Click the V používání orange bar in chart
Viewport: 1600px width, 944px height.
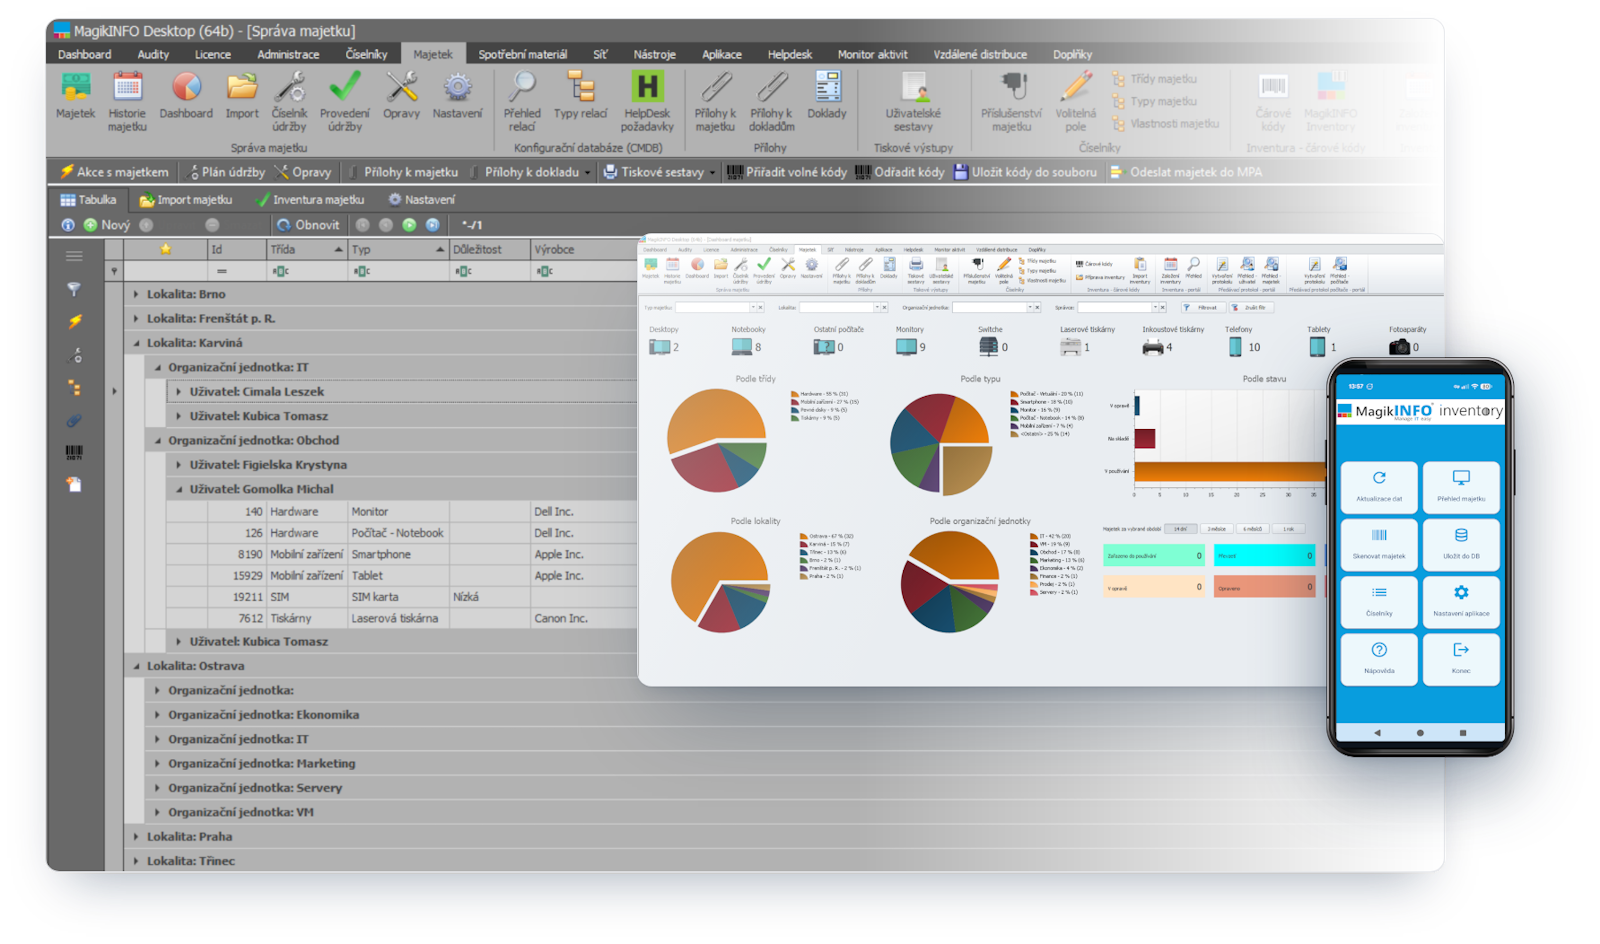pyautogui.click(x=1231, y=471)
